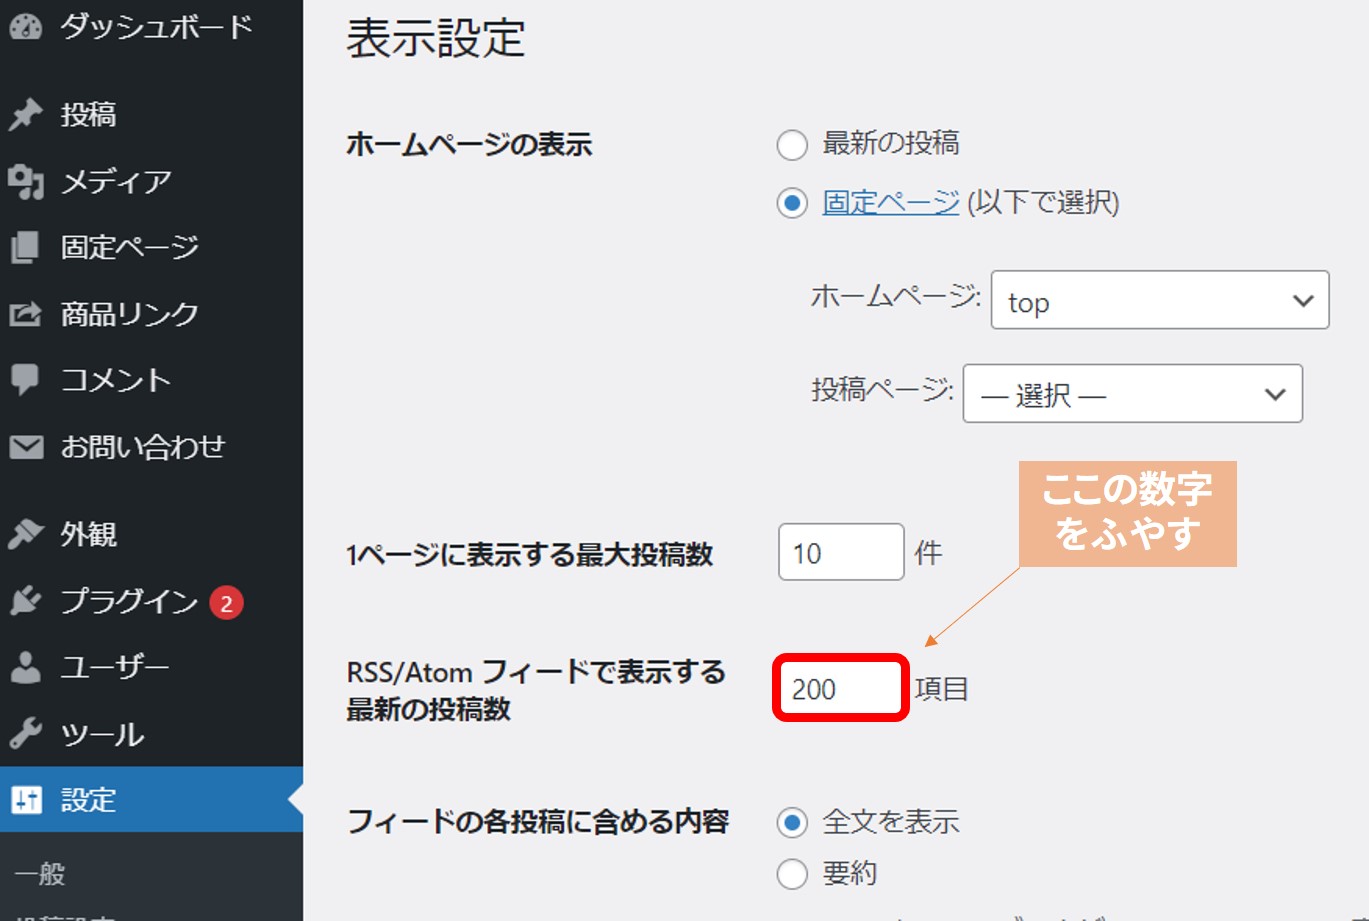Select the 要約 radio button
Screen dimensions: 1369x921
pyautogui.click(x=792, y=875)
